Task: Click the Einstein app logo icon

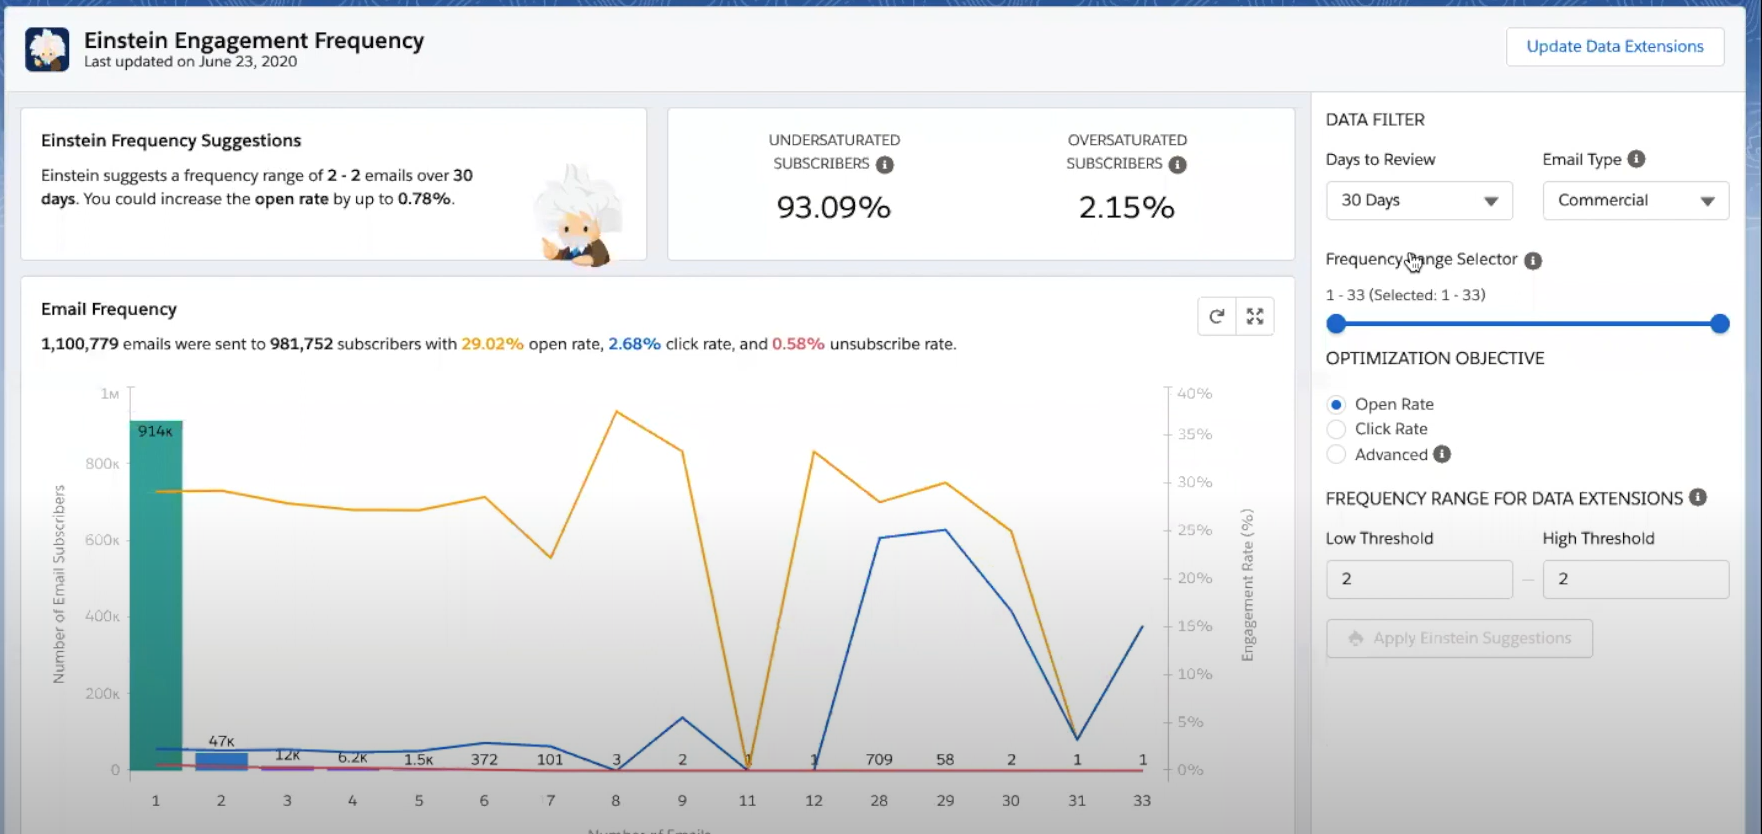Action: (47, 49)
